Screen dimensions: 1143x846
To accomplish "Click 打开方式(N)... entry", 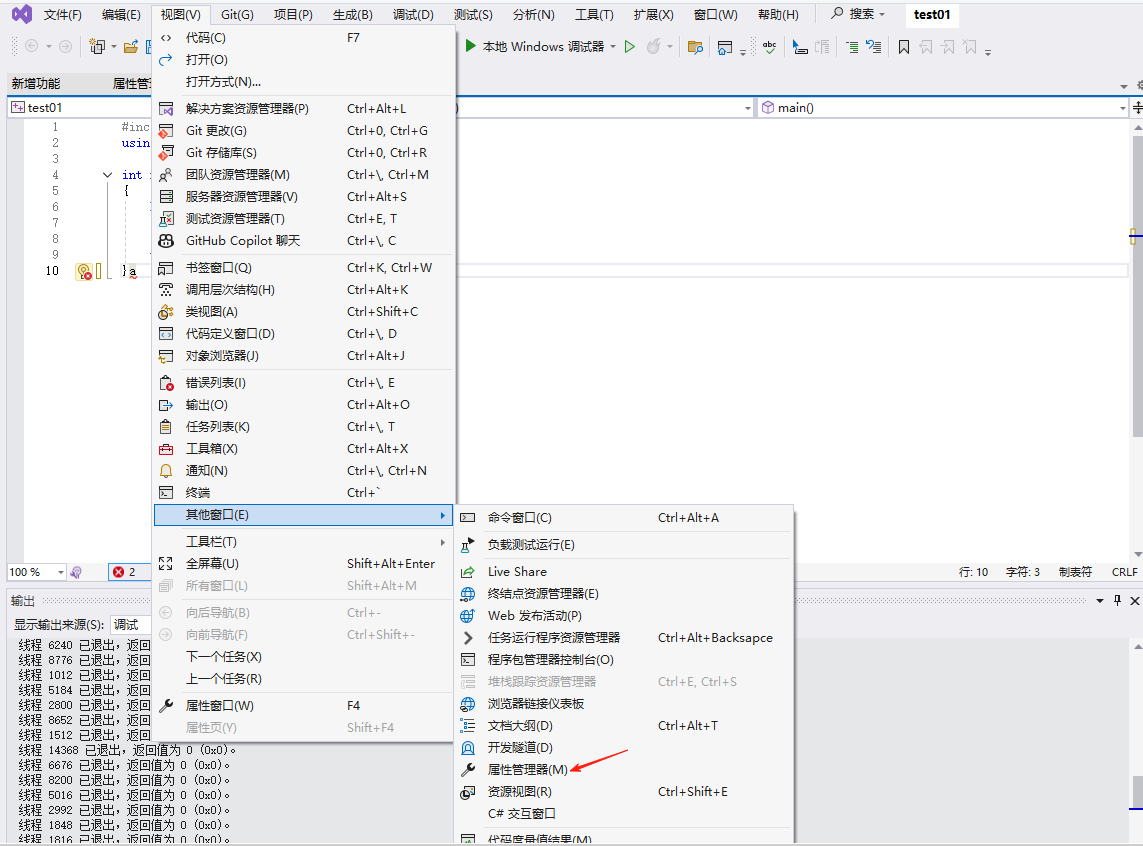I will 303,82.
